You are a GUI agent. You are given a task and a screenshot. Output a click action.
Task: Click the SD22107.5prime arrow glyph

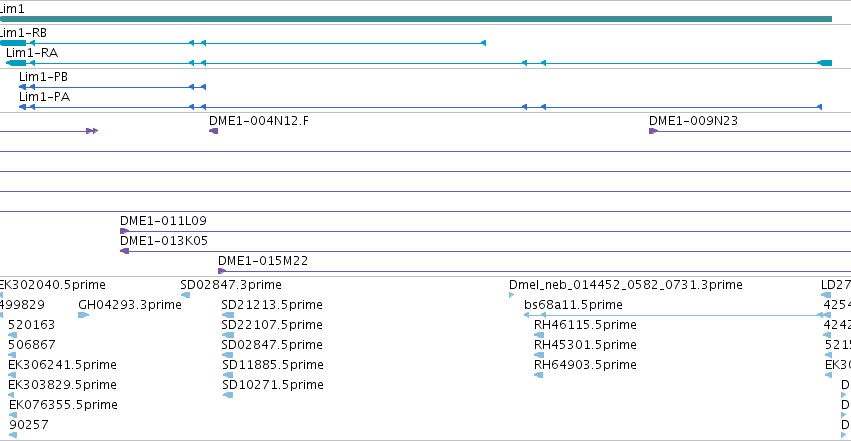[228, 335]
